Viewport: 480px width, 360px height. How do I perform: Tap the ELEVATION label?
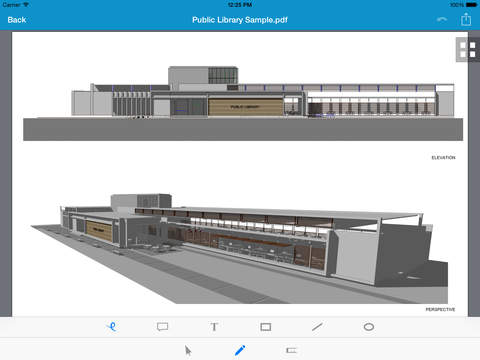[x=443, y=158]
